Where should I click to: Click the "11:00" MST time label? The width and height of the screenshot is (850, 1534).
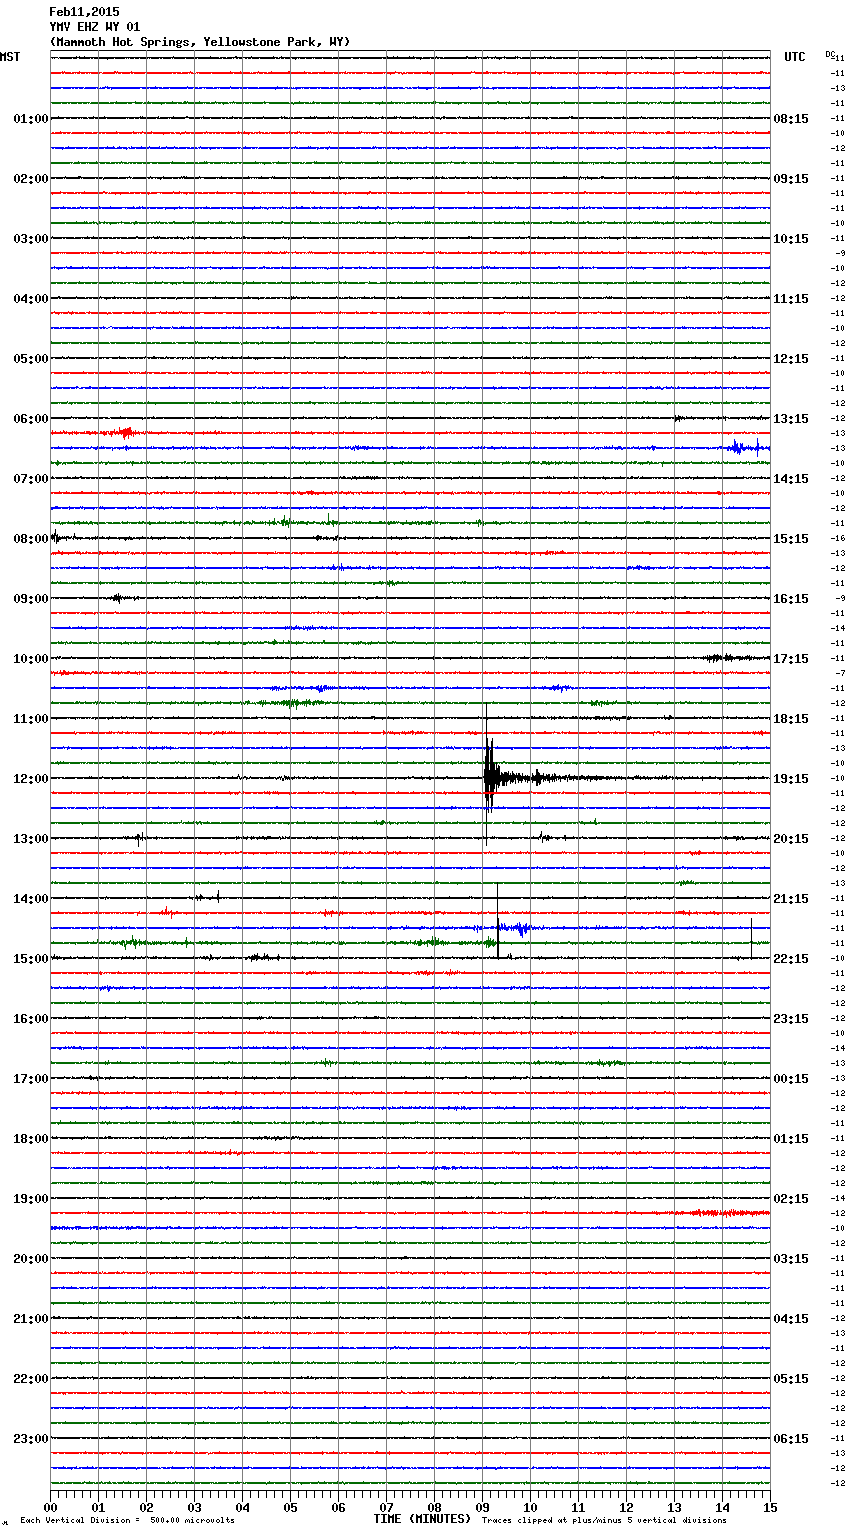(x=31, y=719)
